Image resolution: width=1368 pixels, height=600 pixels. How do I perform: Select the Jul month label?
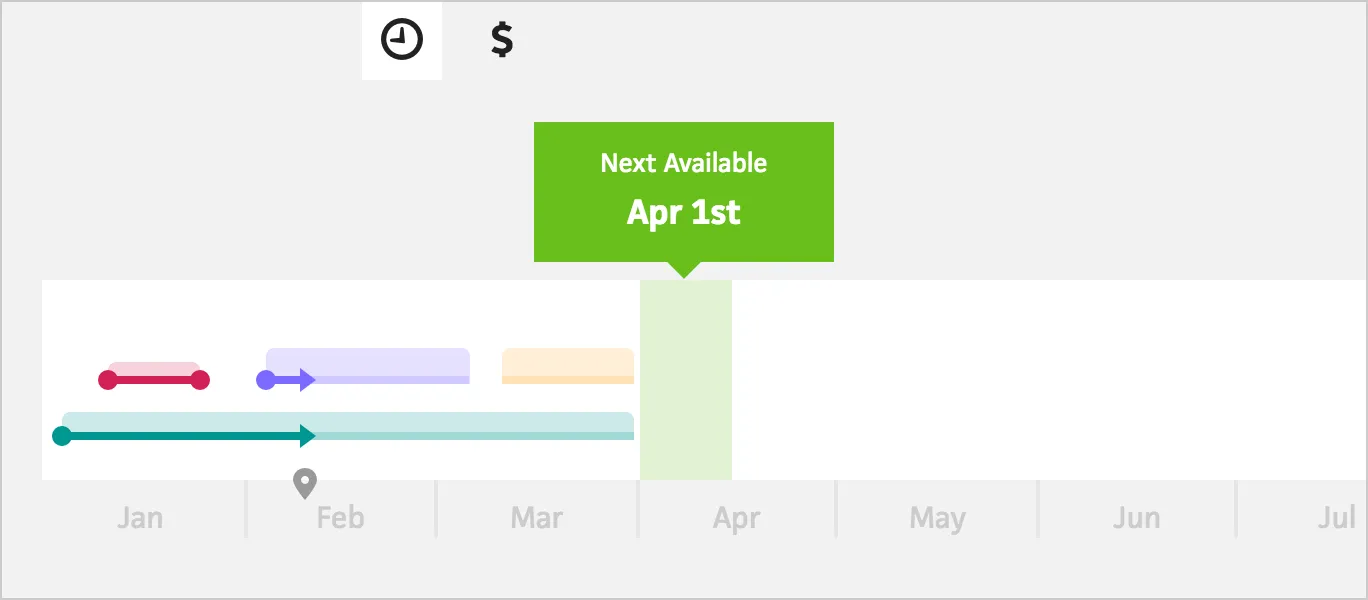point(1337,517)
